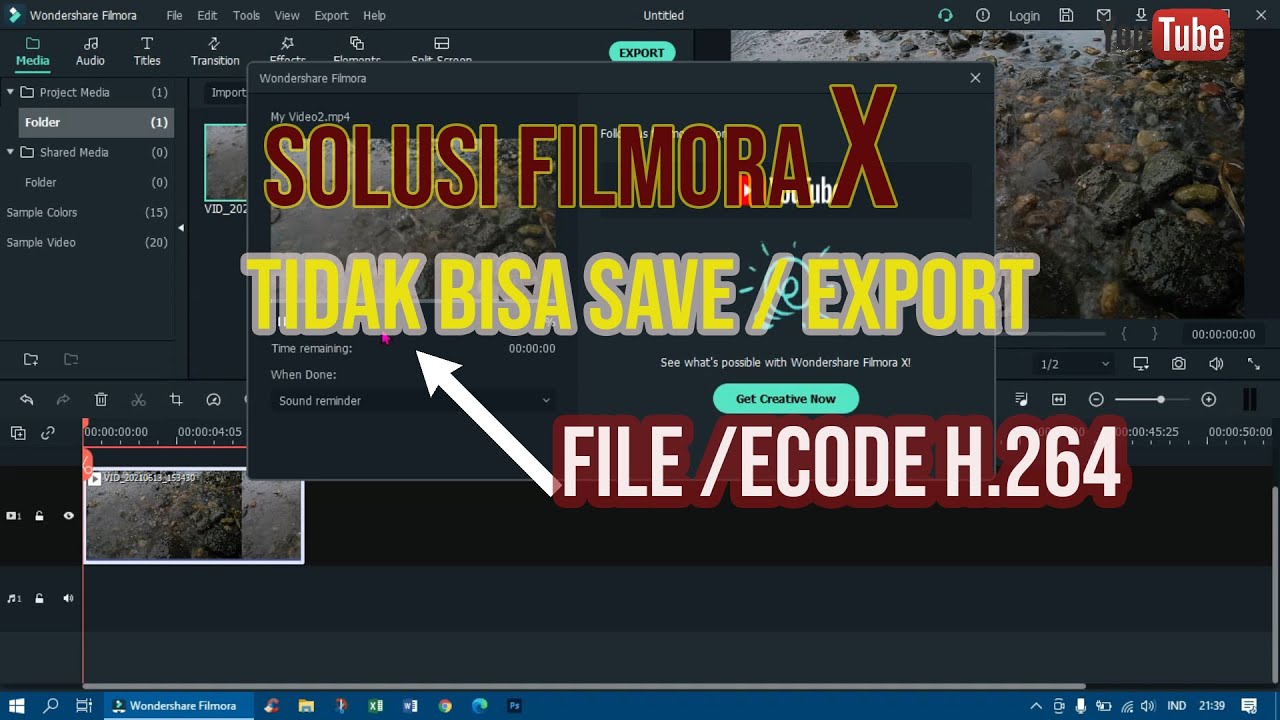1280x720 pixels.
Task: Click the preview volume speaker icon
Action: click(x=1216, y=364)
